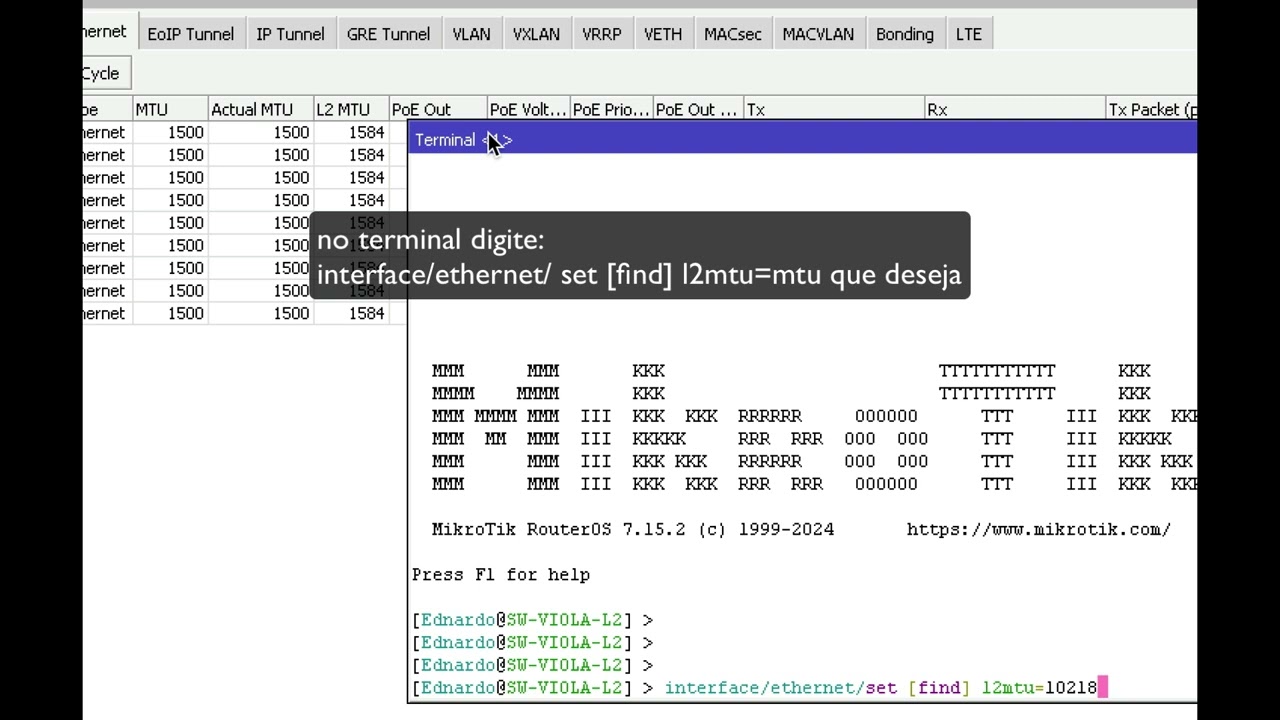
Task: Sort by the MTU column header
Action: click(x=170, y=110)
